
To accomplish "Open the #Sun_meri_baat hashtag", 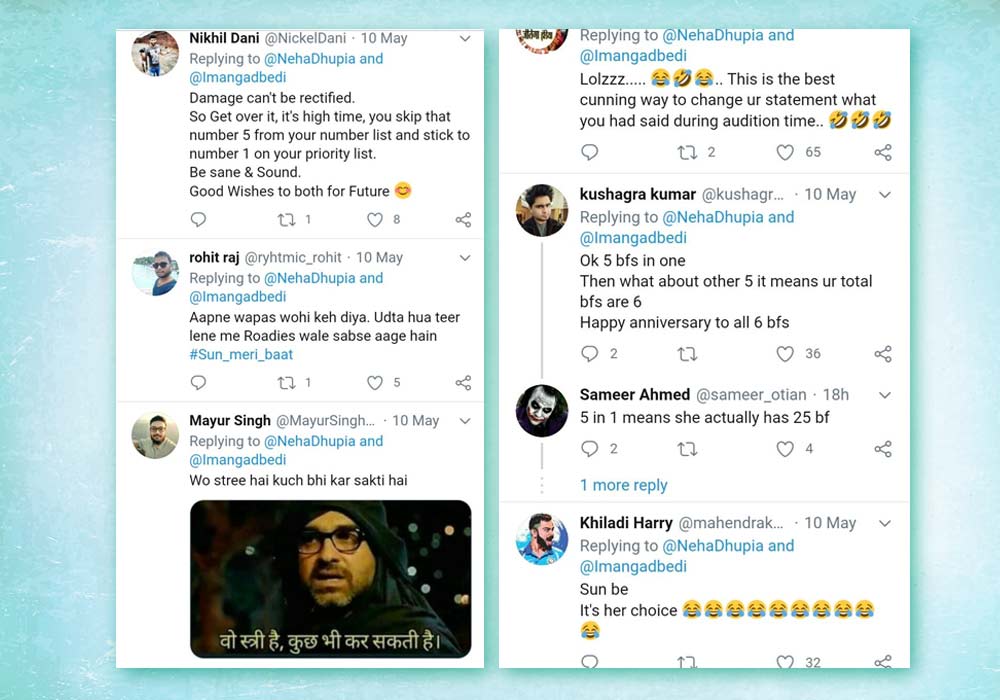I will click(x=241, y=355).
